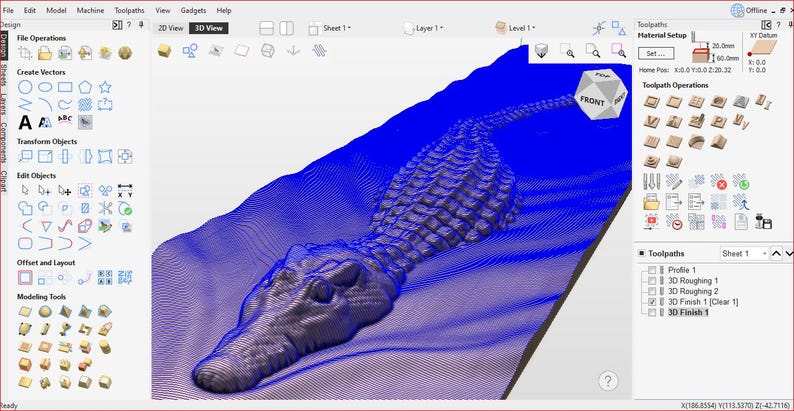Uncheck the 3D Finish 1 [Clear 1] toolpath
Screen dimensions: 794x411
(x=652, y=302)
